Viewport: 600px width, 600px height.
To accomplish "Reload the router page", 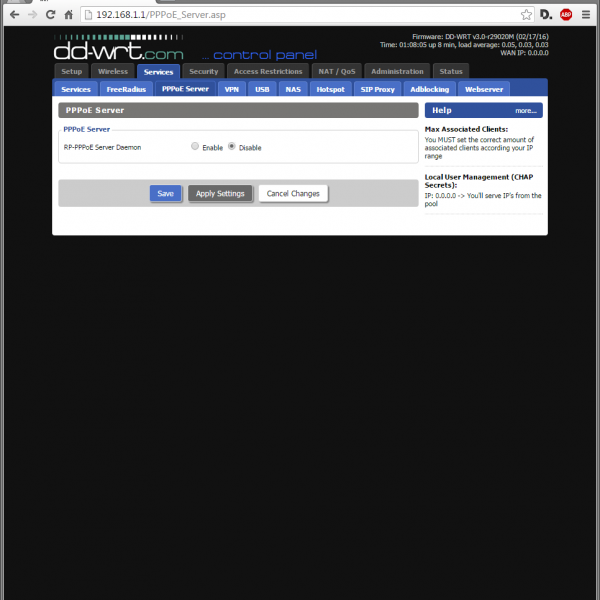I will [51, 15].
